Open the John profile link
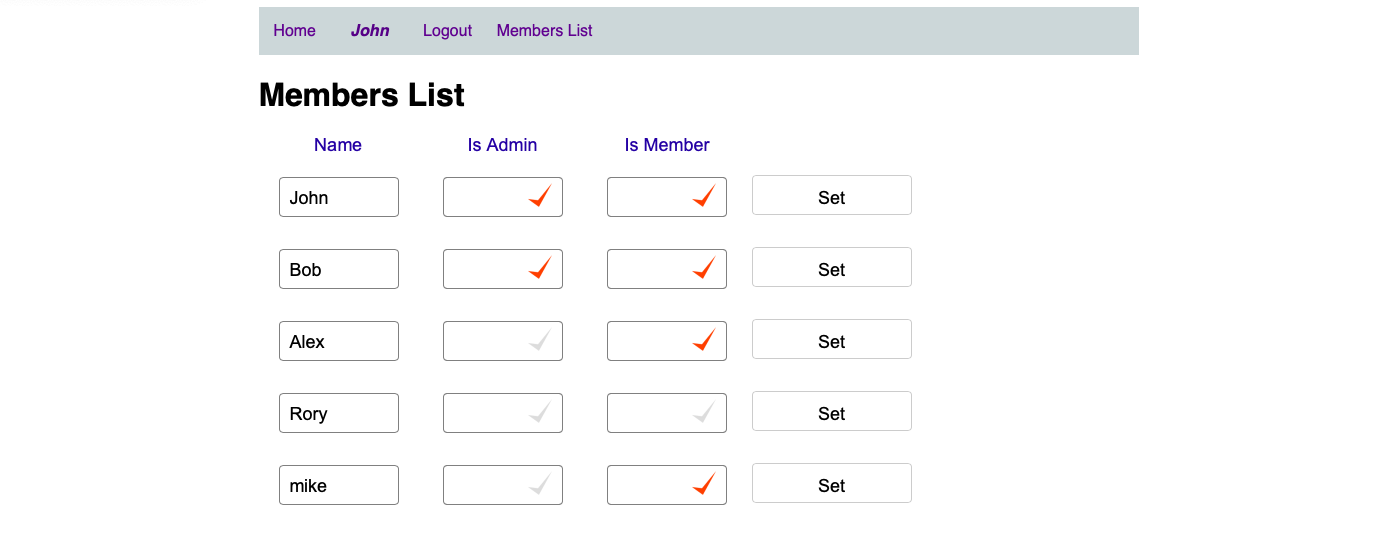Viewport: 1394px width, 549px height. 370,31
